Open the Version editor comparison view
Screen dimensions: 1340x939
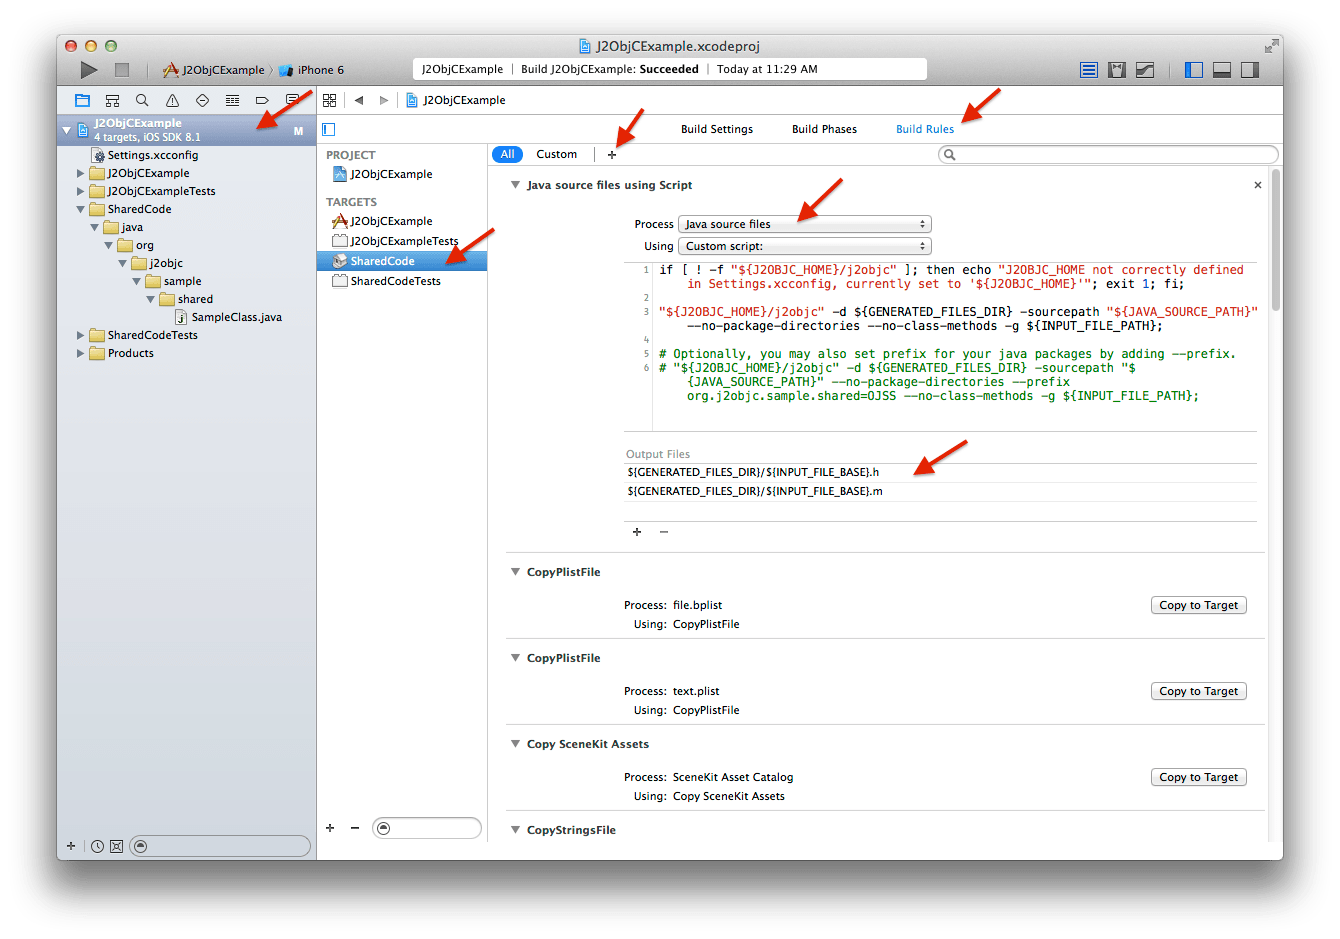point(1144,69)
